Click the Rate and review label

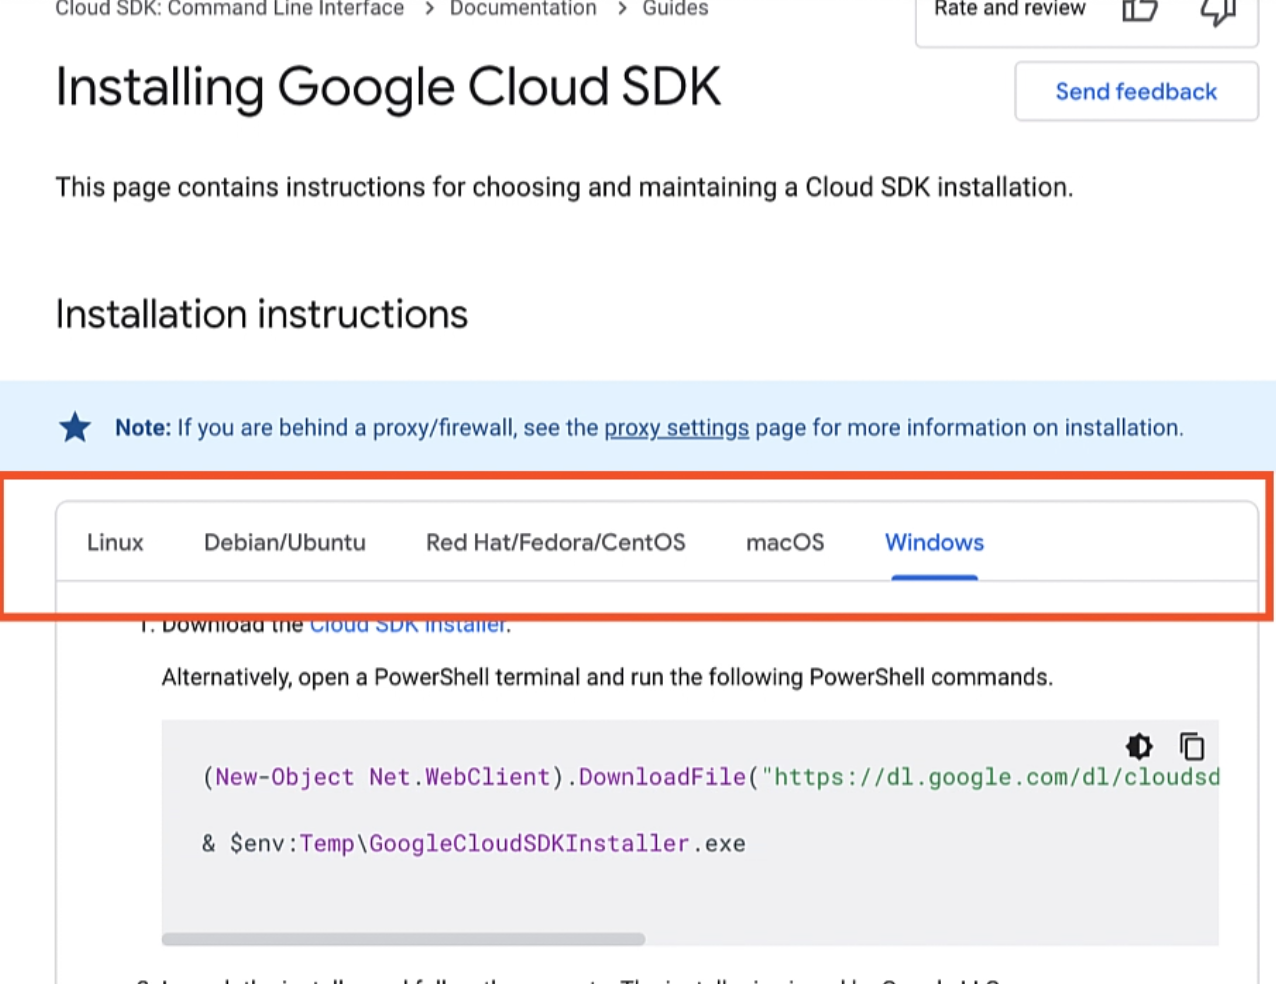(1009, 9)
